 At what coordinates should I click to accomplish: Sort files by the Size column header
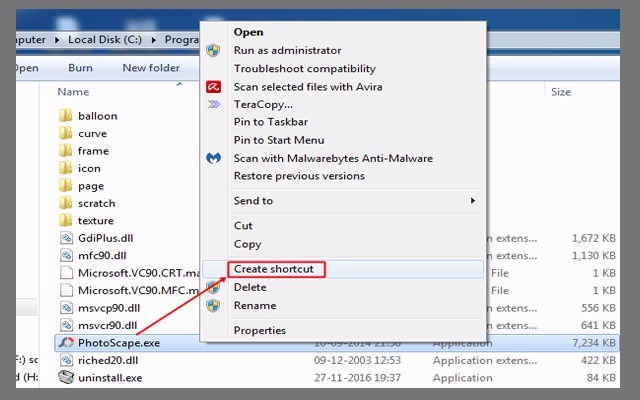[561, 92]
